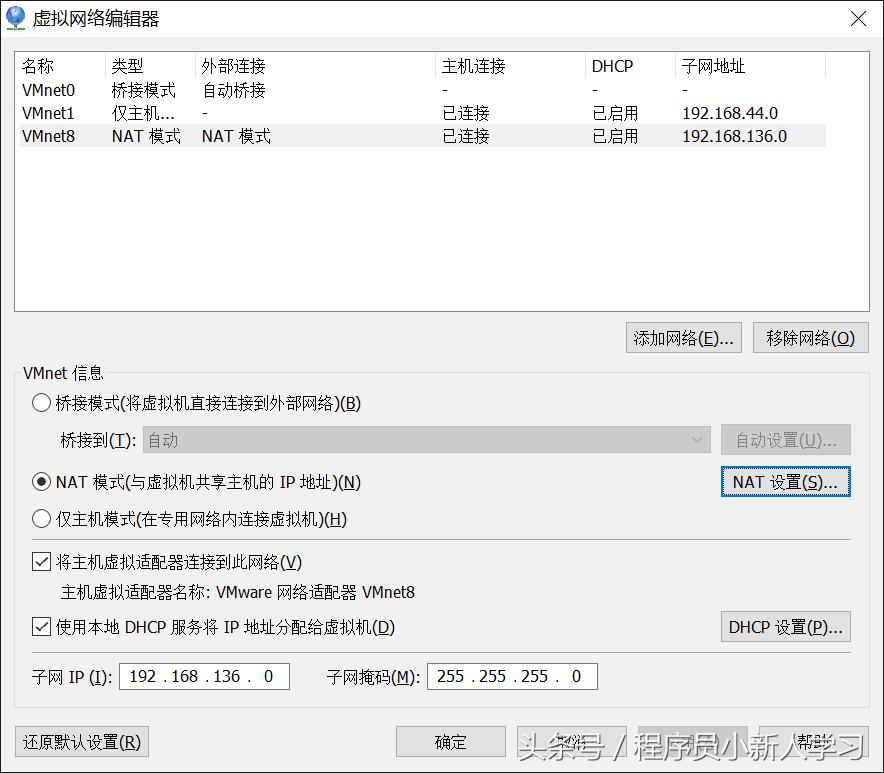Viewport: 884px width, 773px height.
Task: Click the virtual network editor title bar icon
Action: (16, 18)
